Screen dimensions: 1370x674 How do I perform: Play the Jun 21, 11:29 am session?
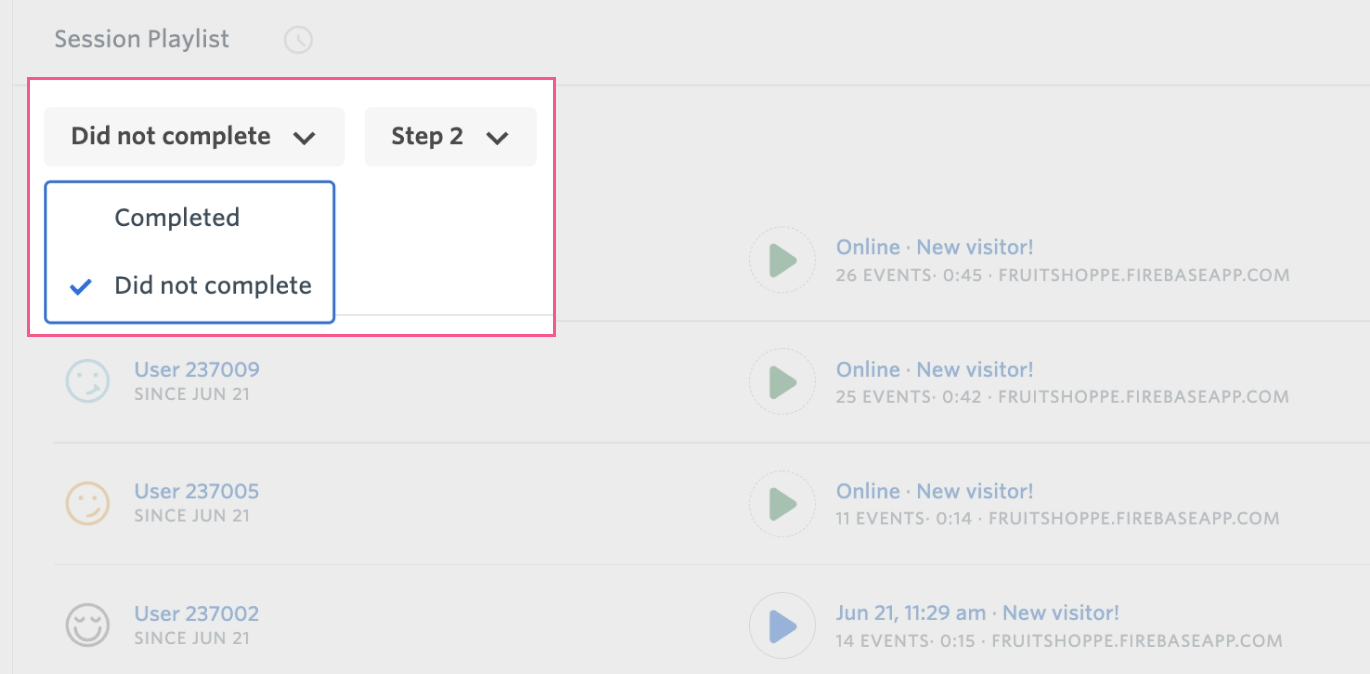782,626
